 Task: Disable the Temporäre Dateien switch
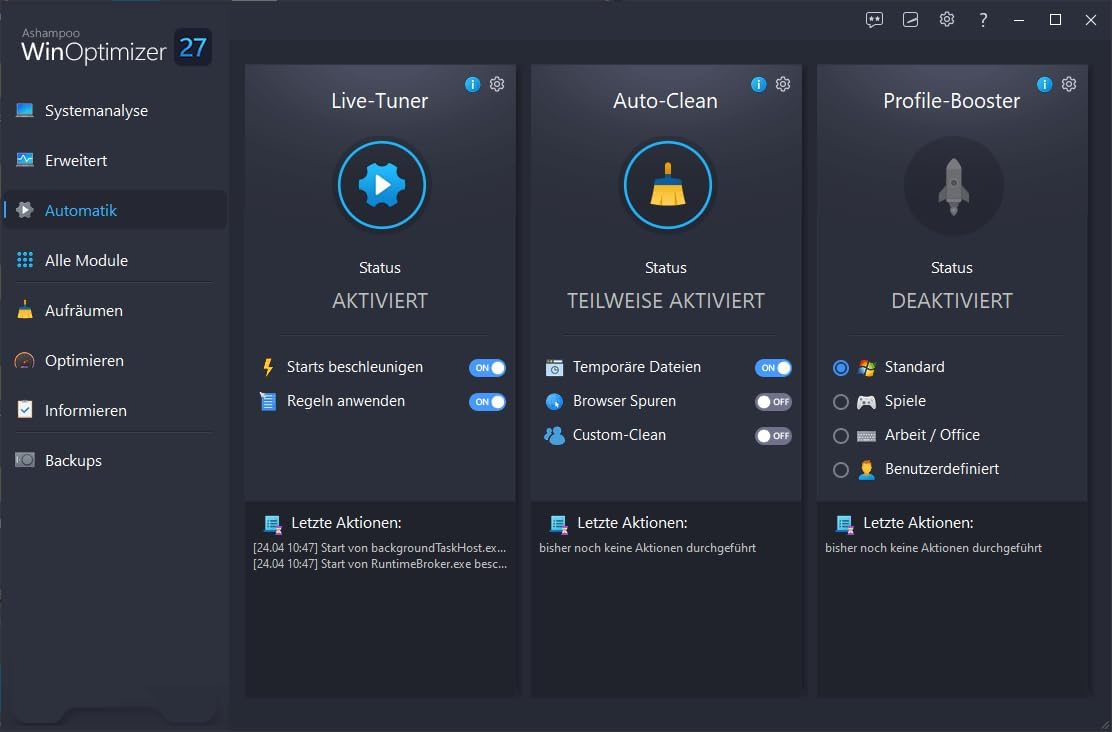coord(773,367)
